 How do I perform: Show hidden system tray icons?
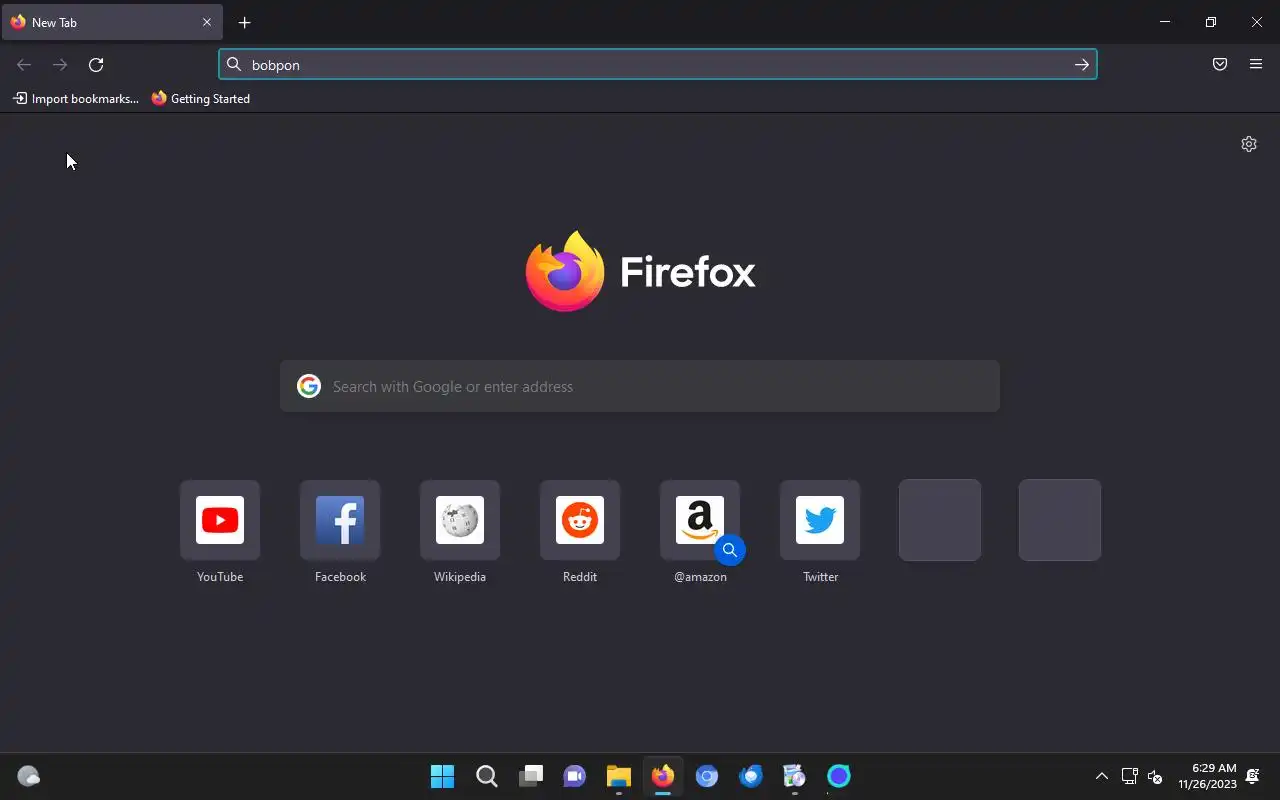1102,776
